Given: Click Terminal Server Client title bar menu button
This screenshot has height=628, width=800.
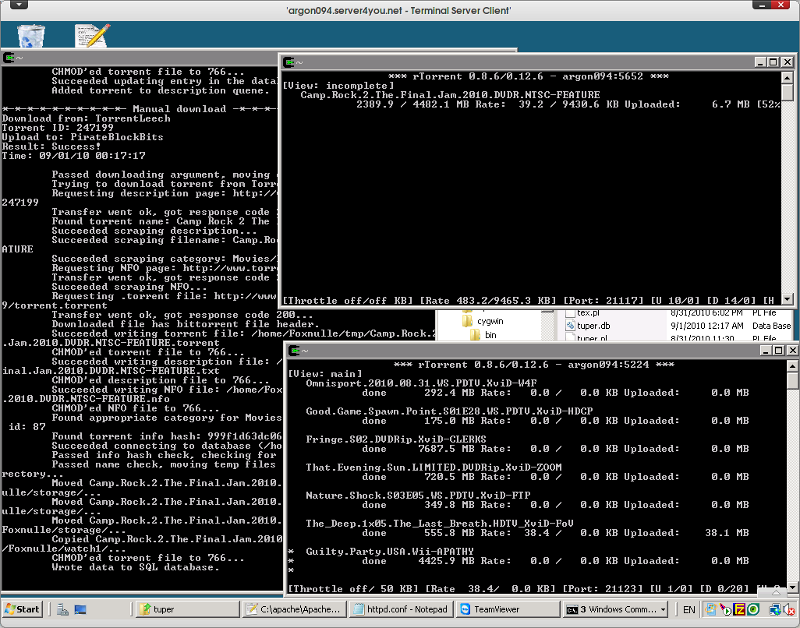Looking at the screenshot, I should coord(18,5).
